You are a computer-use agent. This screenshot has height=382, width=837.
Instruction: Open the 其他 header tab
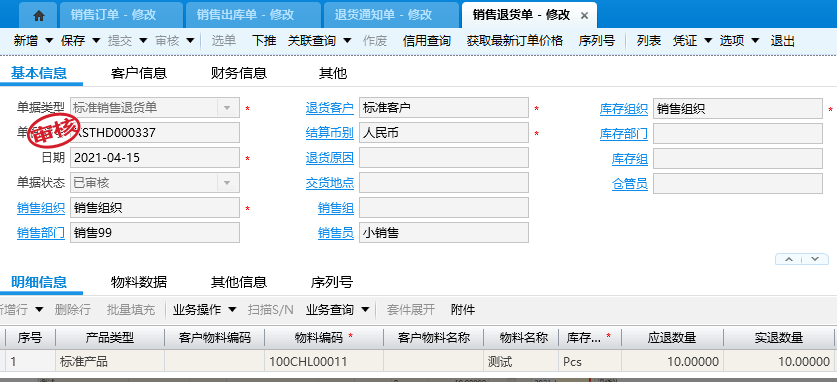pos(333,73)
